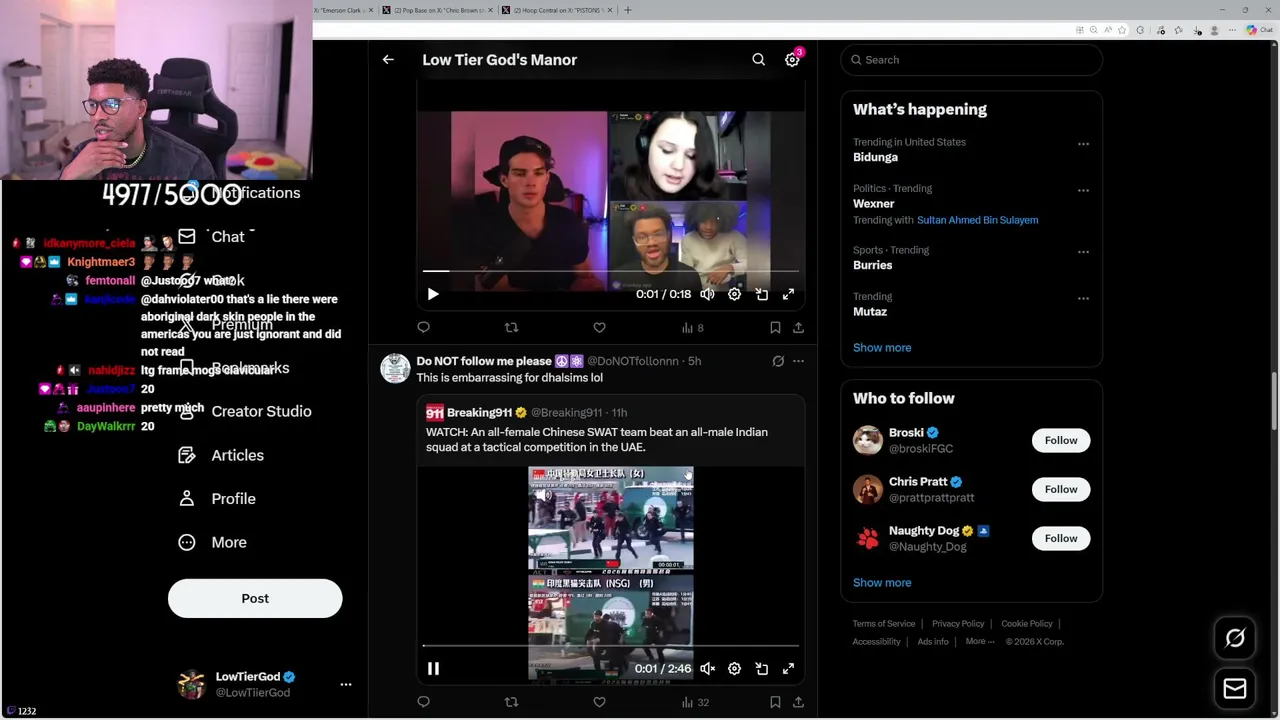Open a new browser tab with the plus button
The height and width of the screenshot is (720, 1280).
[x=628, y=10]
